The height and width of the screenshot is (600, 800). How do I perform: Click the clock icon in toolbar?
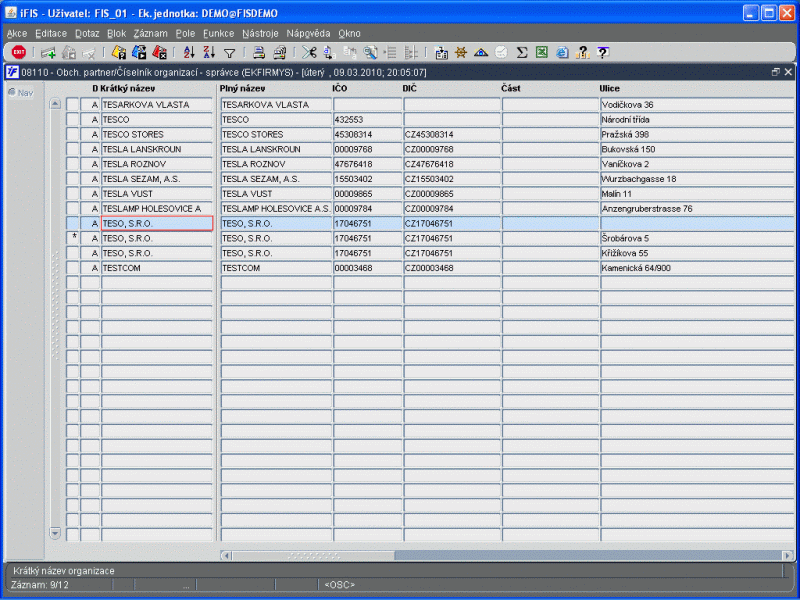tap(502, 52)
